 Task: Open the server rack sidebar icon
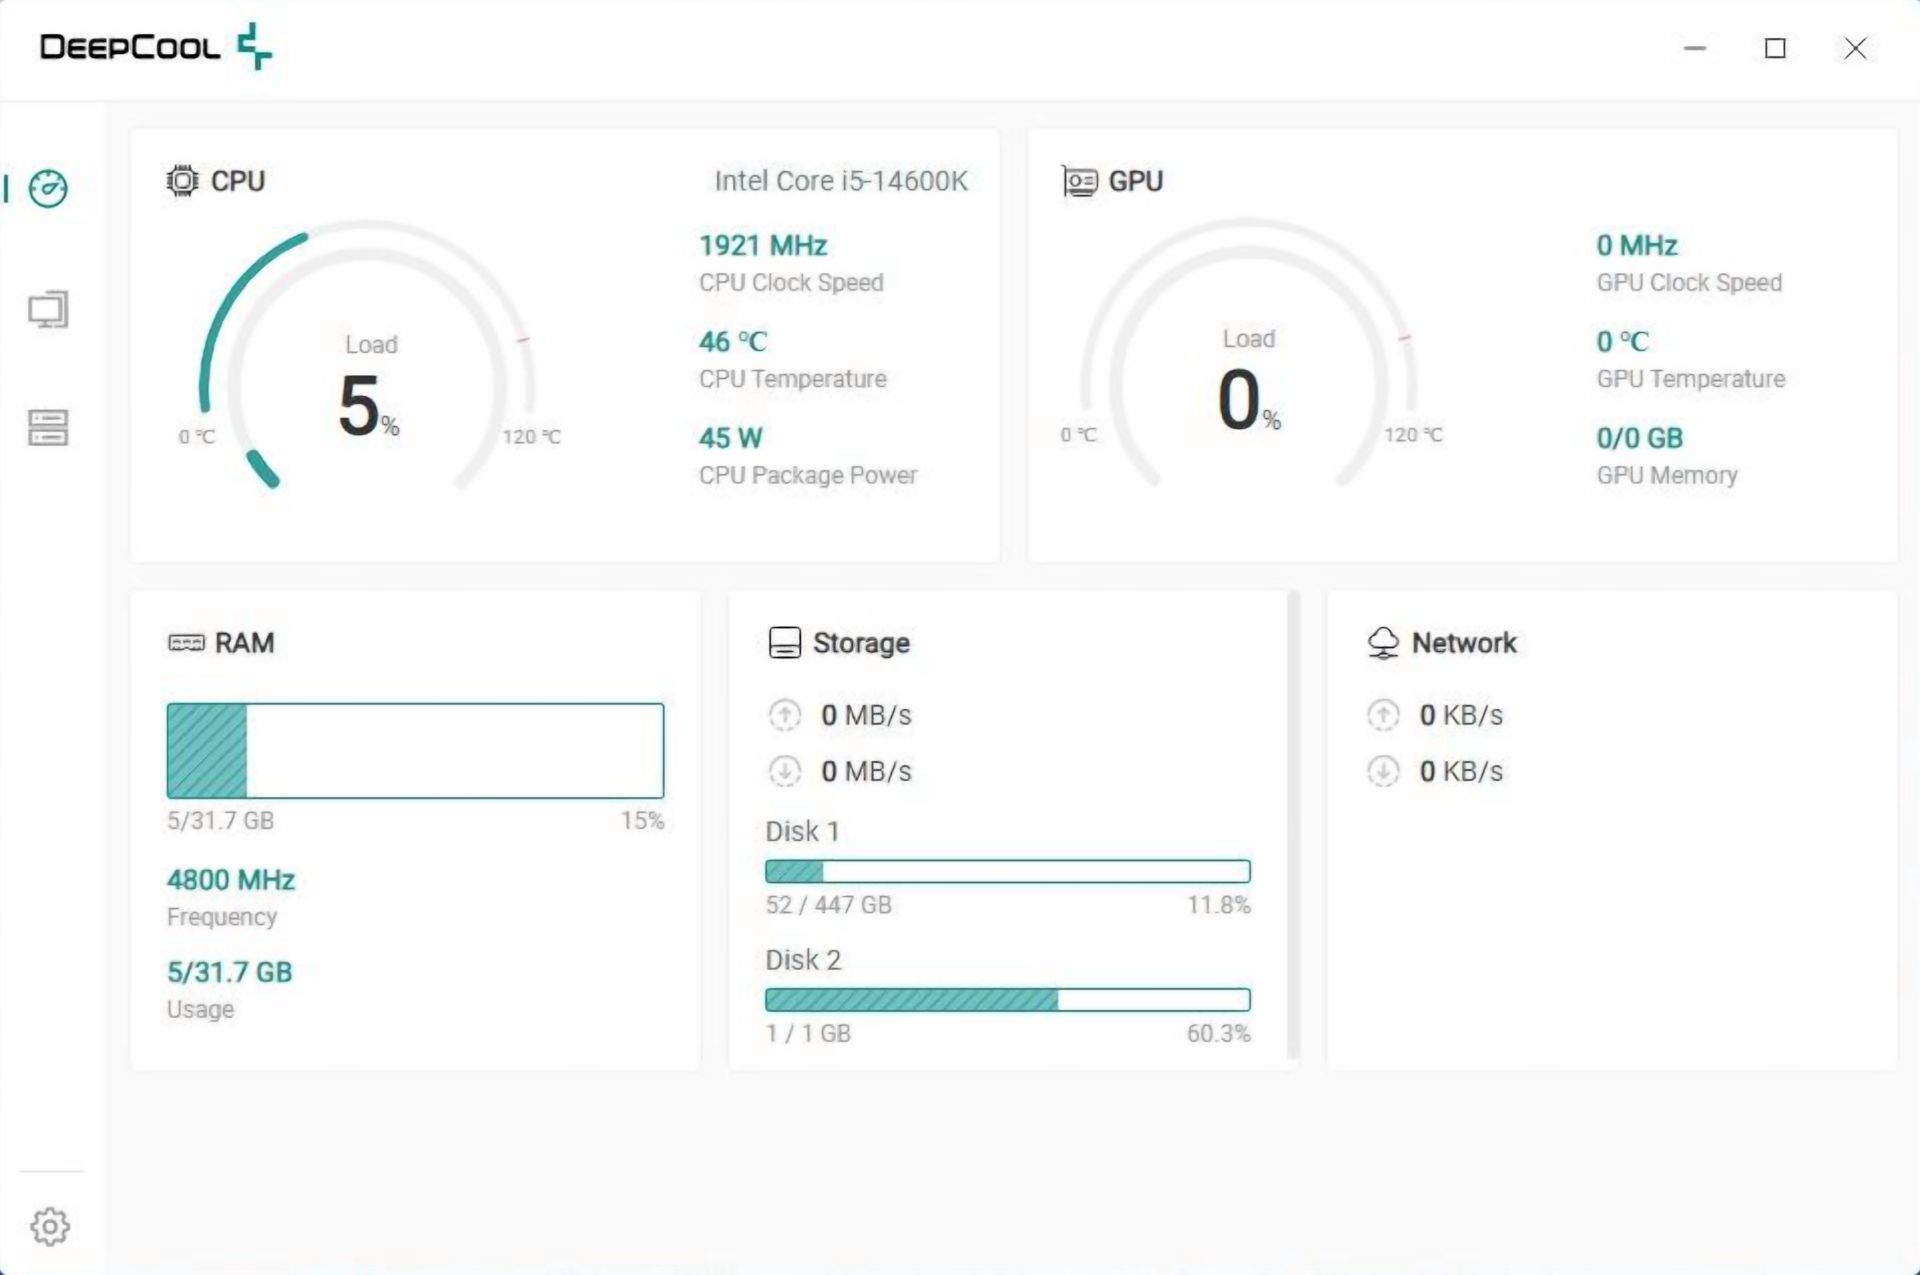point(48,427)
